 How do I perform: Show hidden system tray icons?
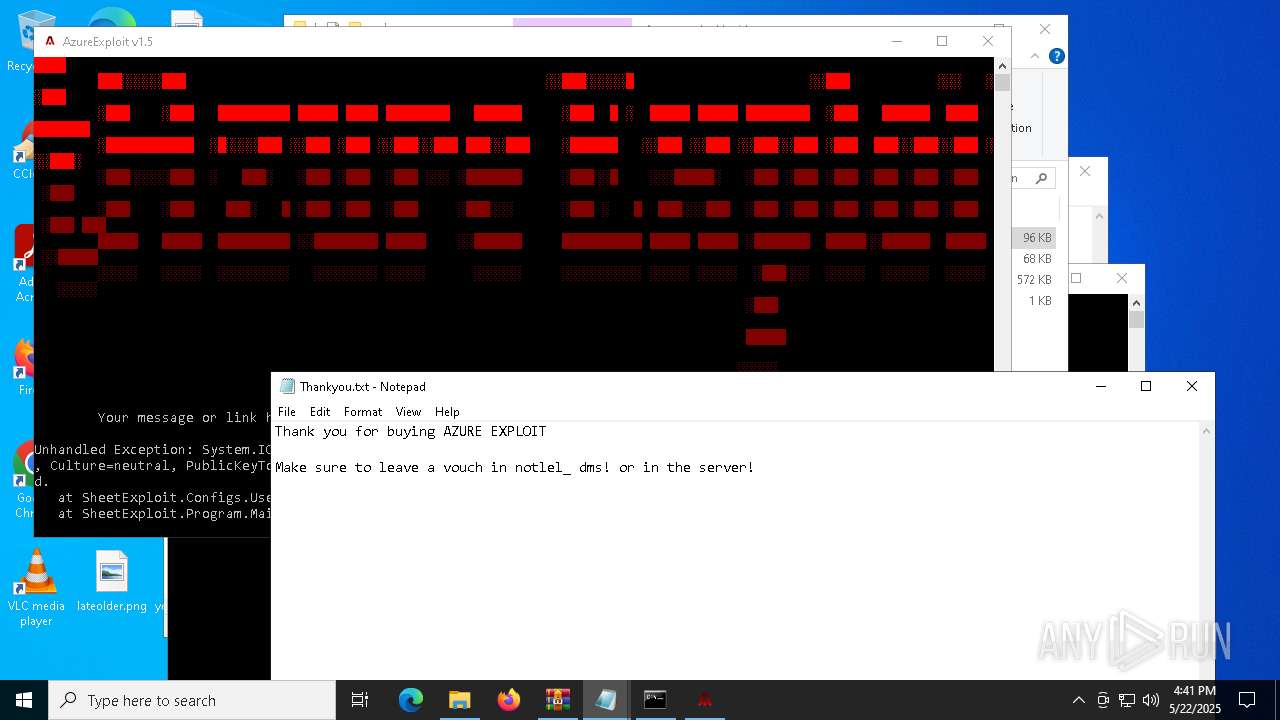(1078, 700)
